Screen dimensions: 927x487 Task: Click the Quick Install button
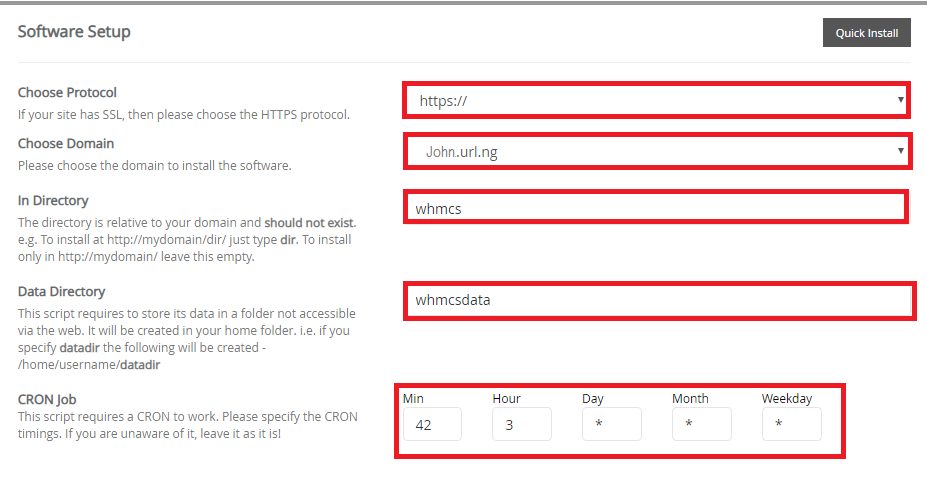coord(867,33)
